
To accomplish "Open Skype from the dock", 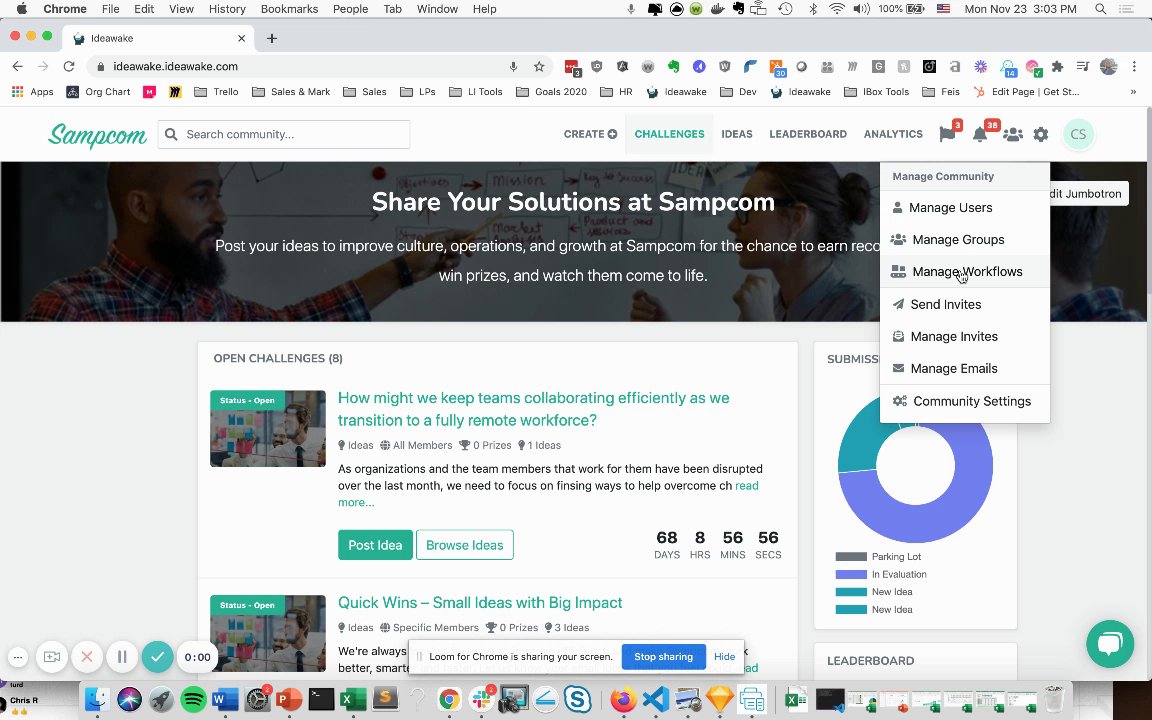I will pos(577,699).
